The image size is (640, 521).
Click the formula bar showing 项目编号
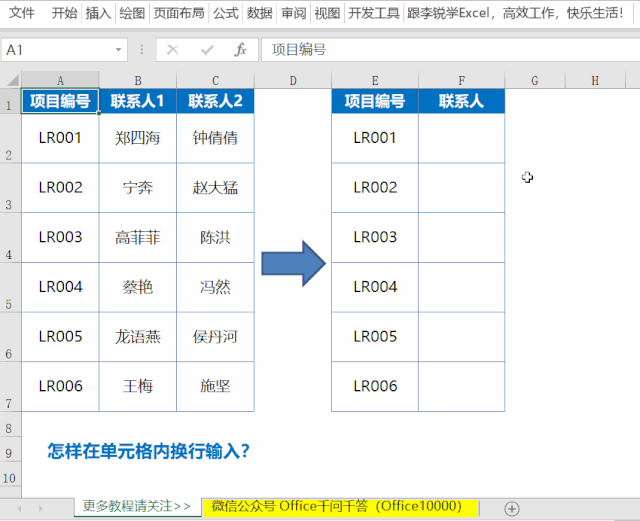[451, 50]
